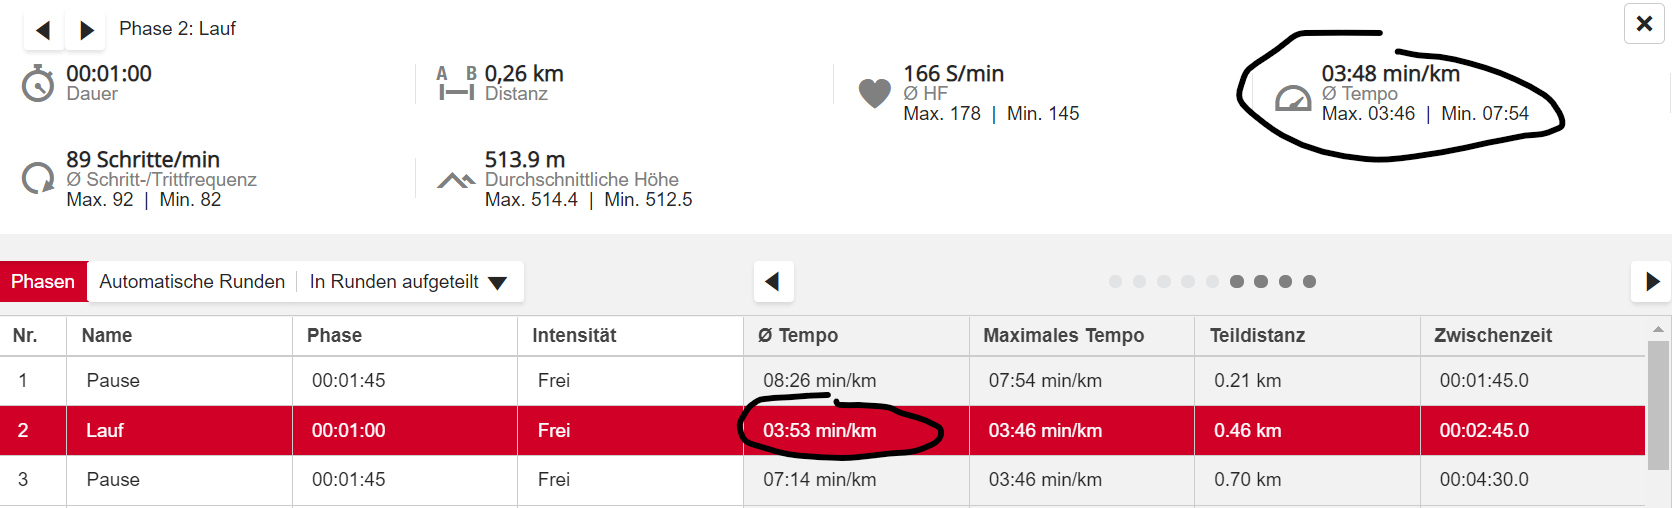Go to previous phase using left arrow
The width and height of the screenshot is (1672, 508).
coord(43,30)
